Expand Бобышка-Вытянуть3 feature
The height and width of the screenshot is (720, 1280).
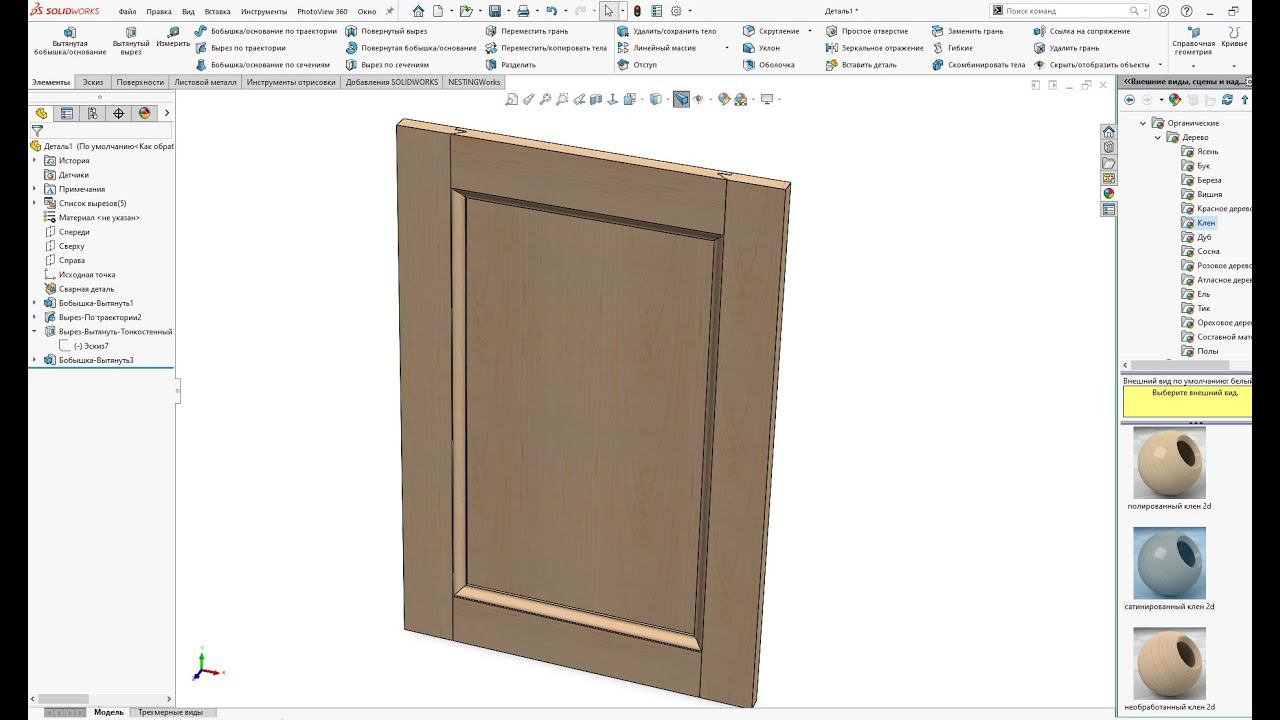pos(35,360)
